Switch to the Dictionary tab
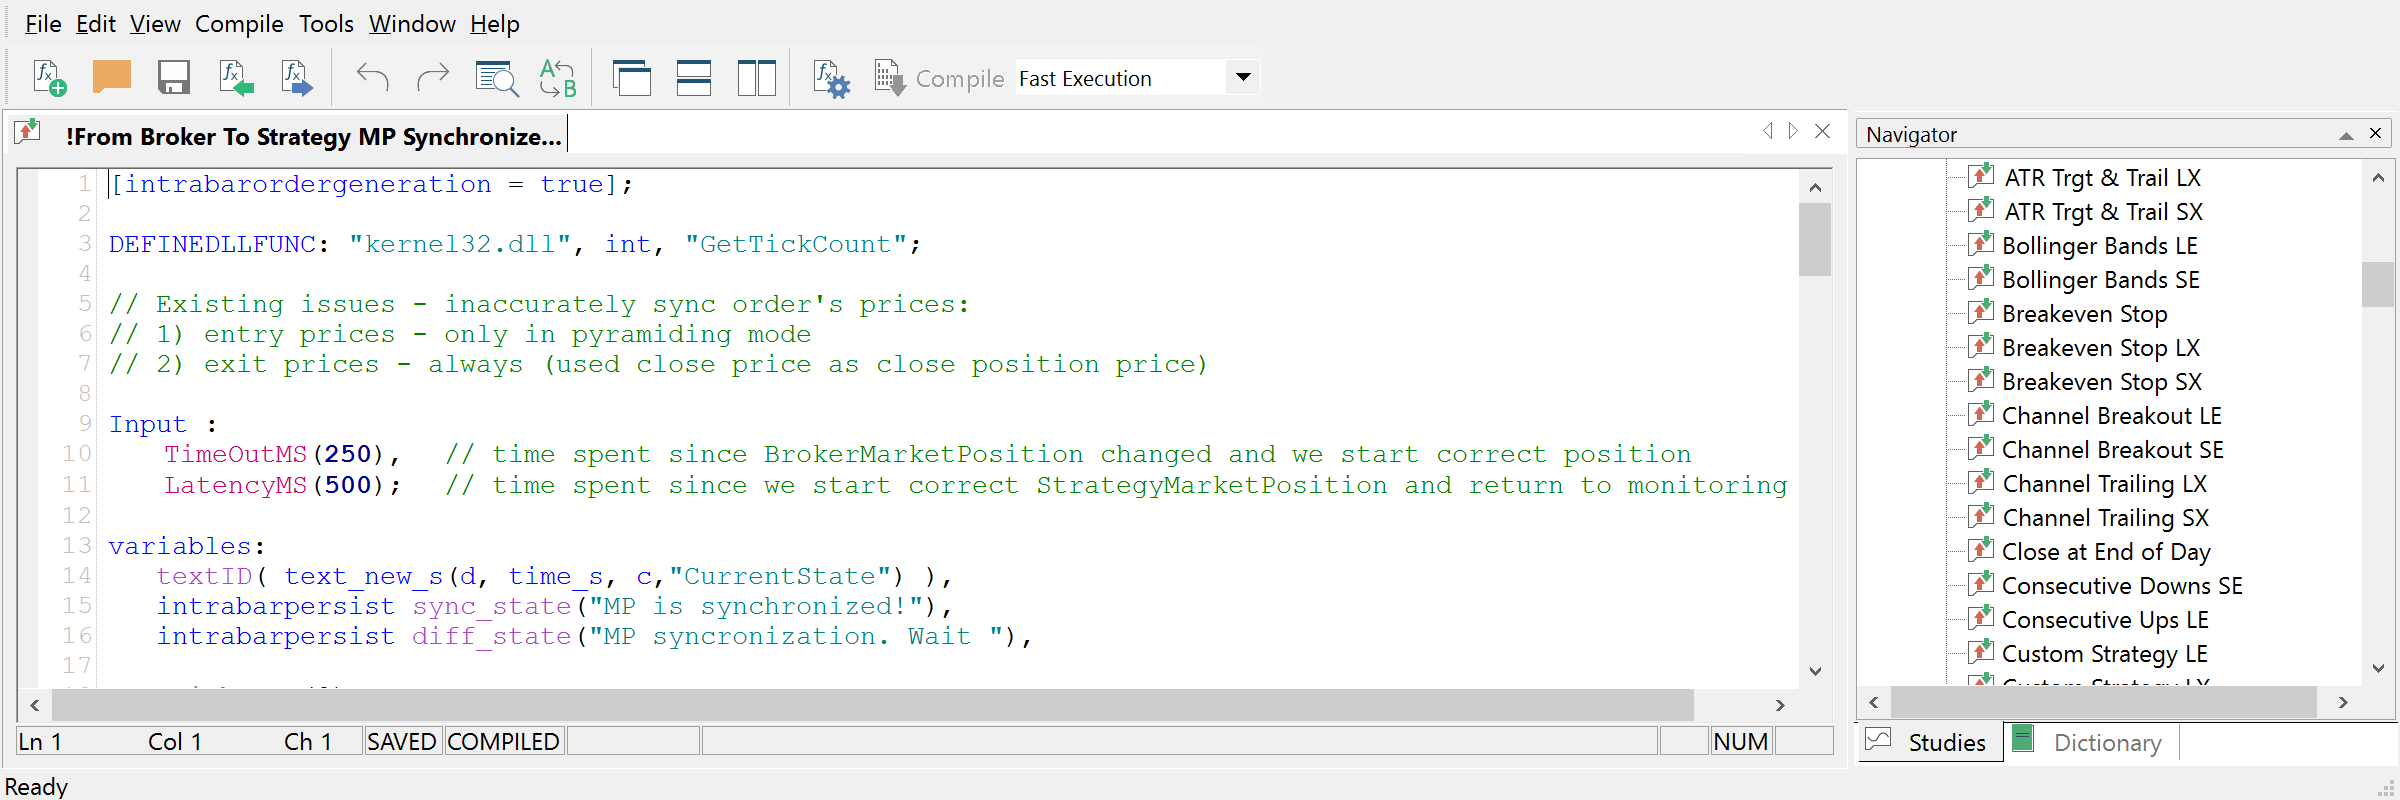 2092,742
